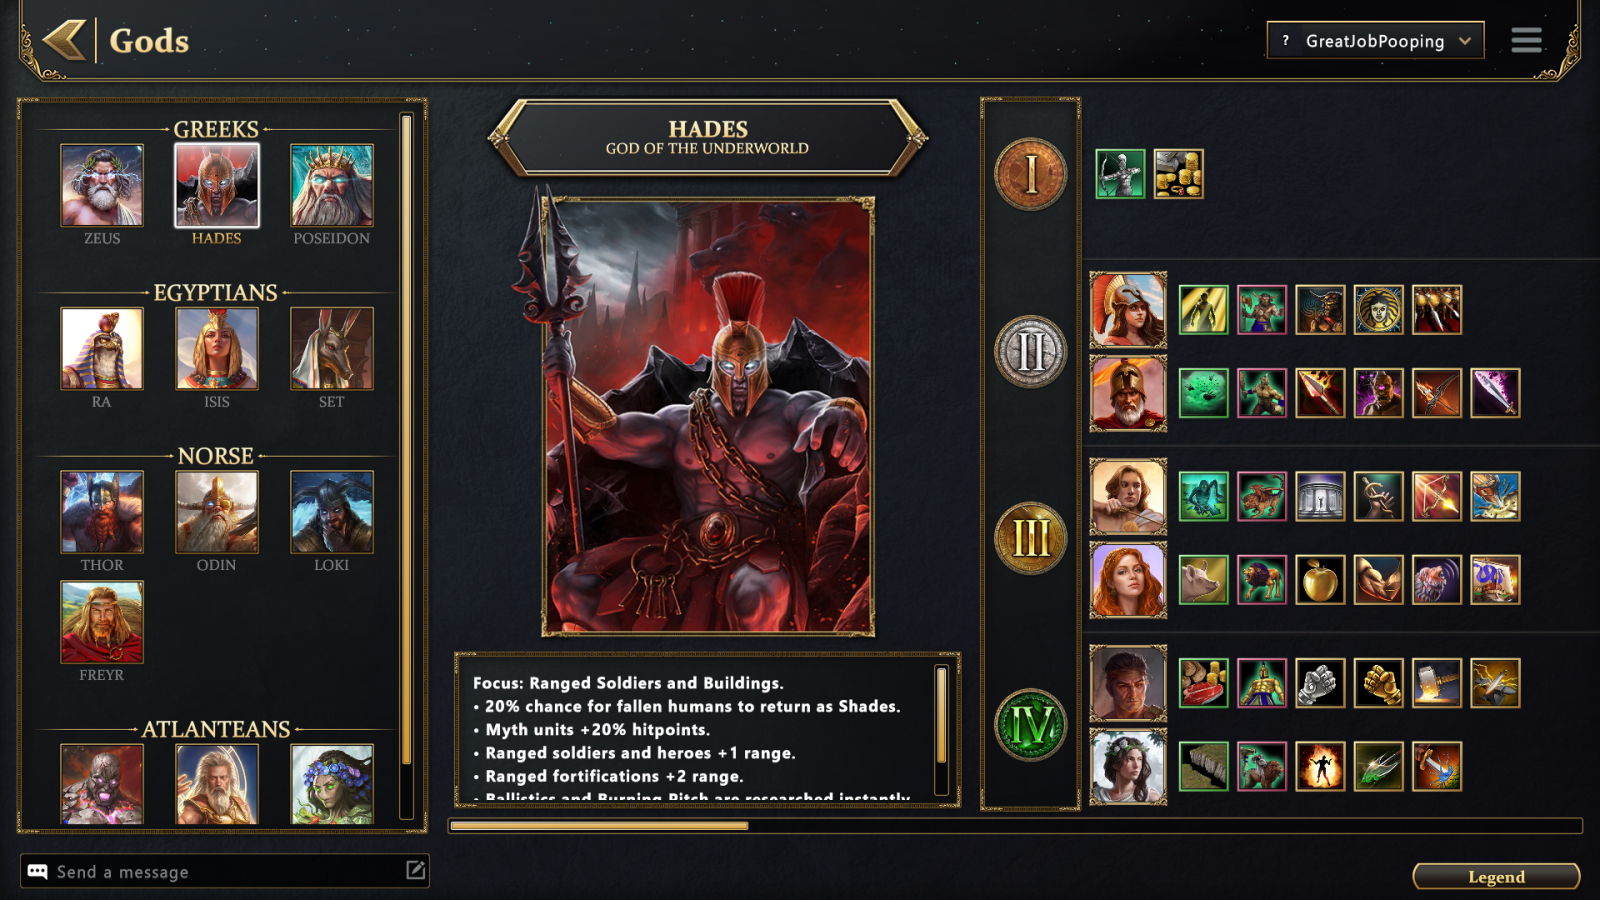Open the compose message icon in chat
This screenshot has height=900, width=1600.
[x=415, y=870]
